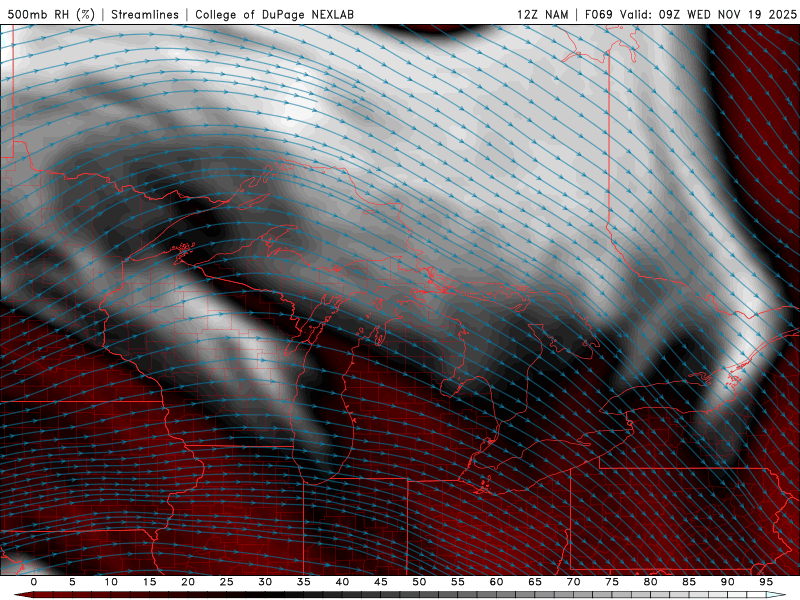800x600 pixels.
Task: Click the 5 percent color scale label
Action: (72, 582)
